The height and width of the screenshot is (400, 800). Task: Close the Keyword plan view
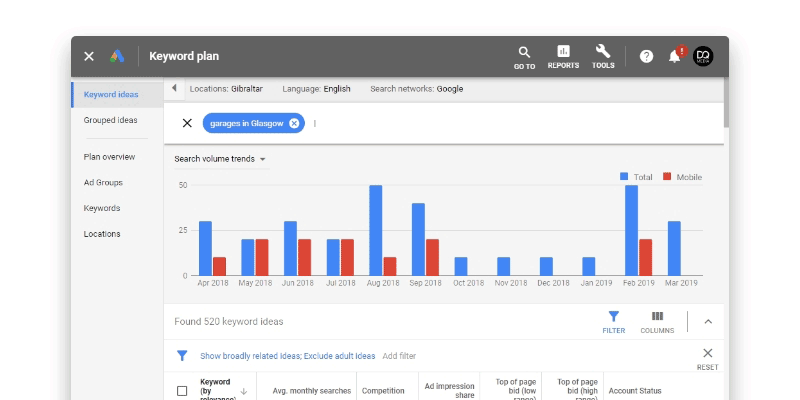(x=89, y=56)
